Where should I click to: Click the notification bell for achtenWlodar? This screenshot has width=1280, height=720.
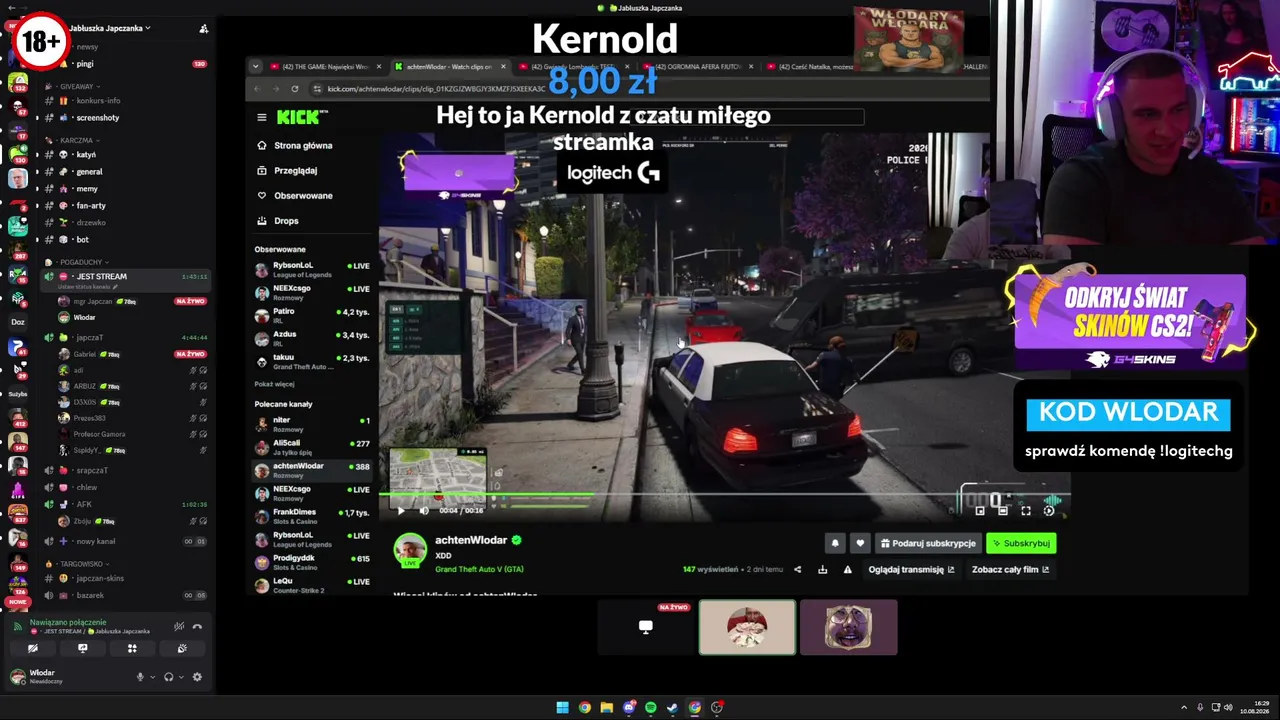(835, 543)
